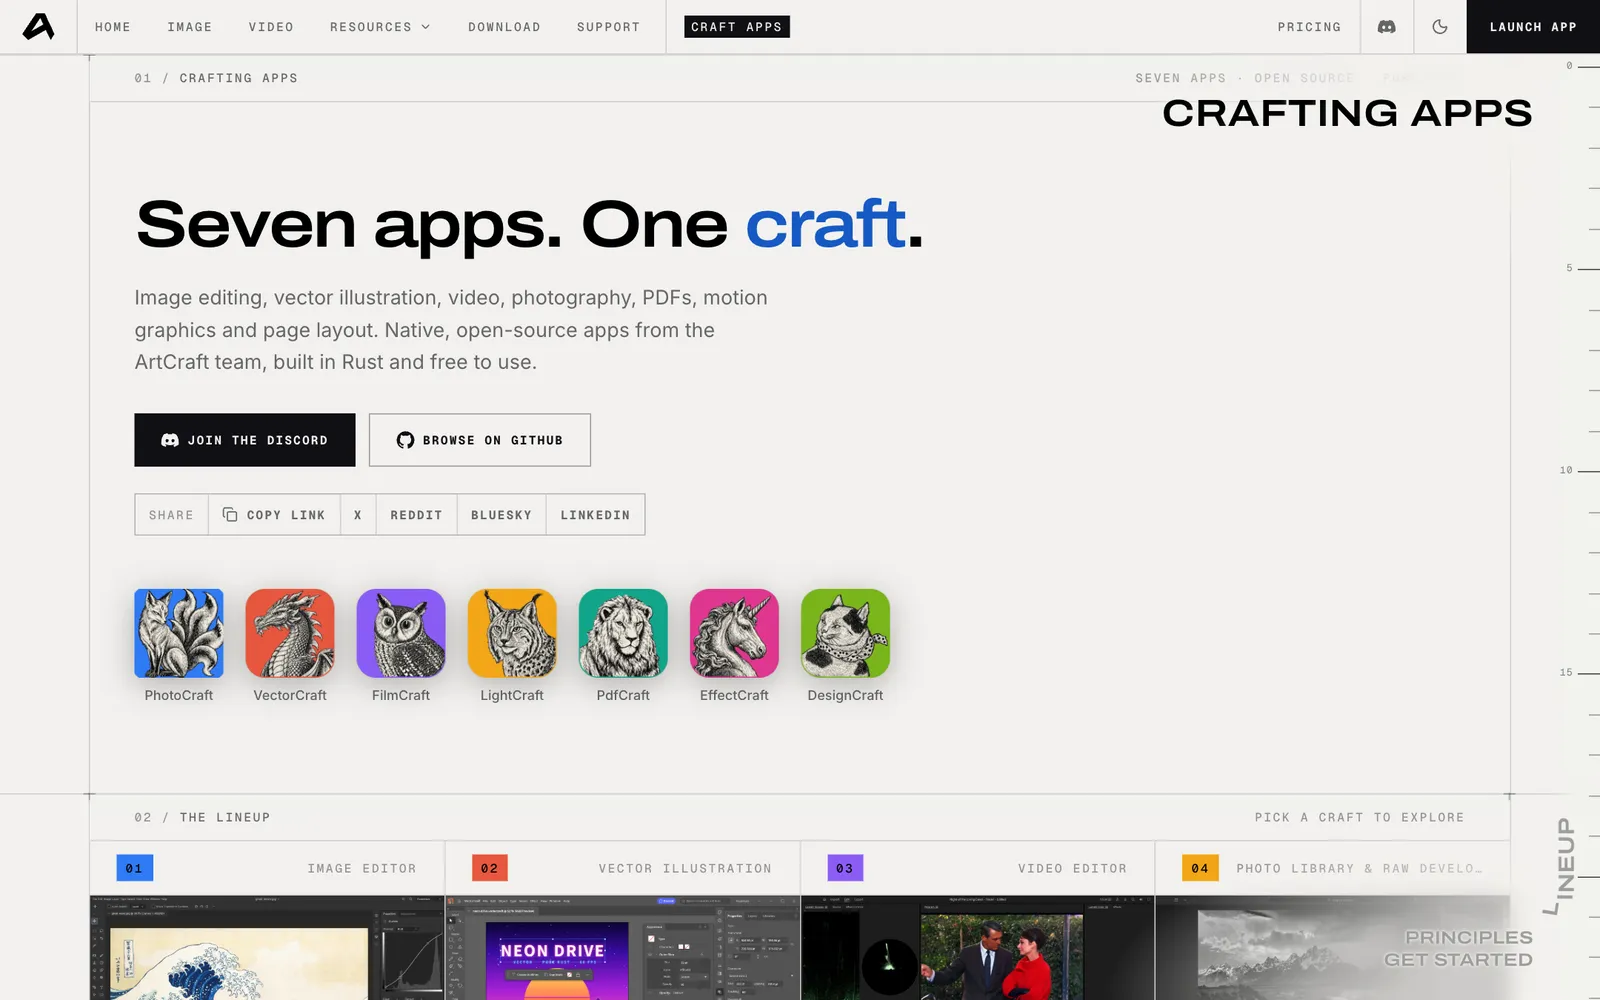Click the Crafting Apps side heading
This screenshot has width=1600, height=1000.
[x=1347, y=113]
